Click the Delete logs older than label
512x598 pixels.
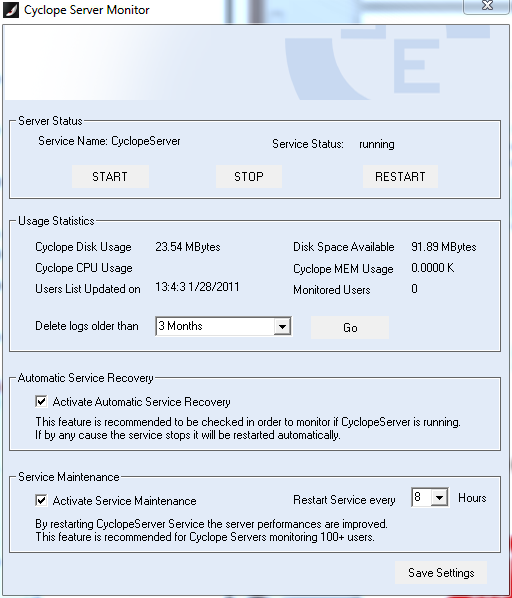(x=87, y=326)
